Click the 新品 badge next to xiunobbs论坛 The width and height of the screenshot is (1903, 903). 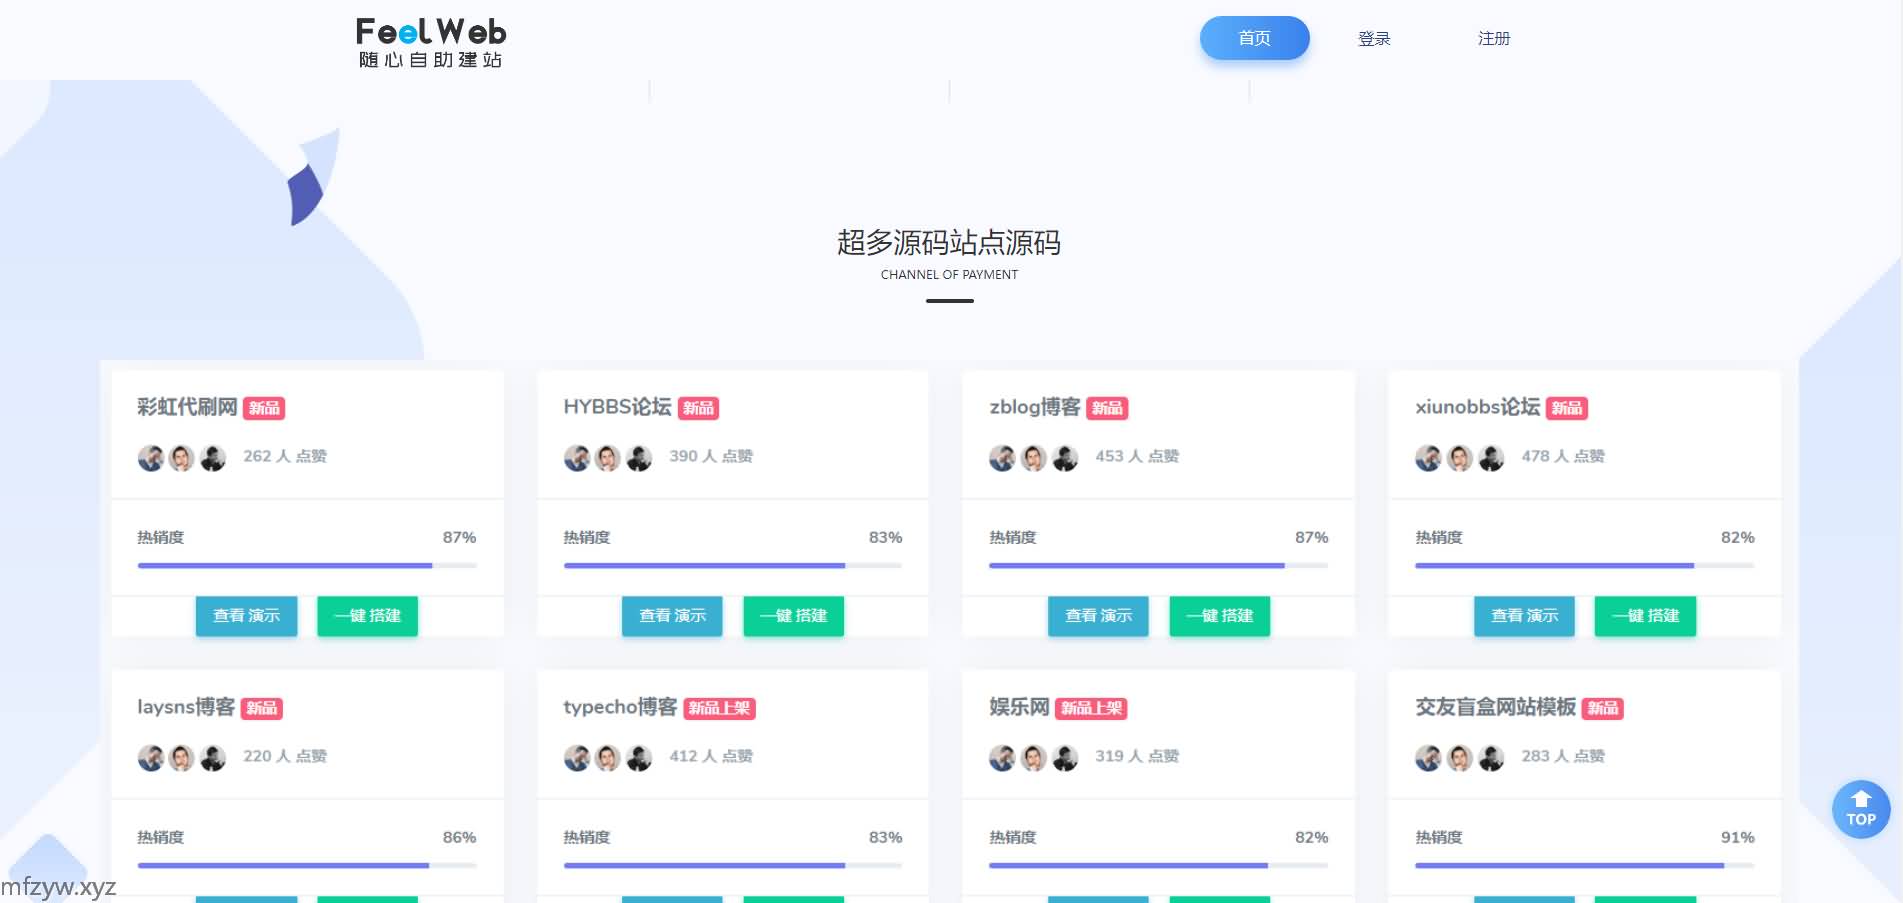tap(1567, 408)
